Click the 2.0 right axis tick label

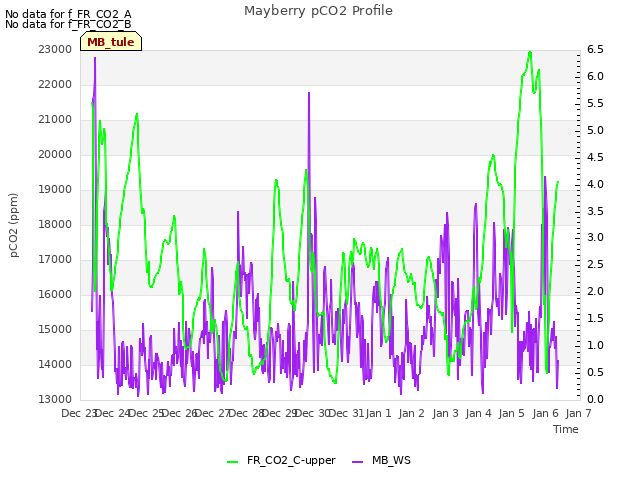tap(595, 291)
